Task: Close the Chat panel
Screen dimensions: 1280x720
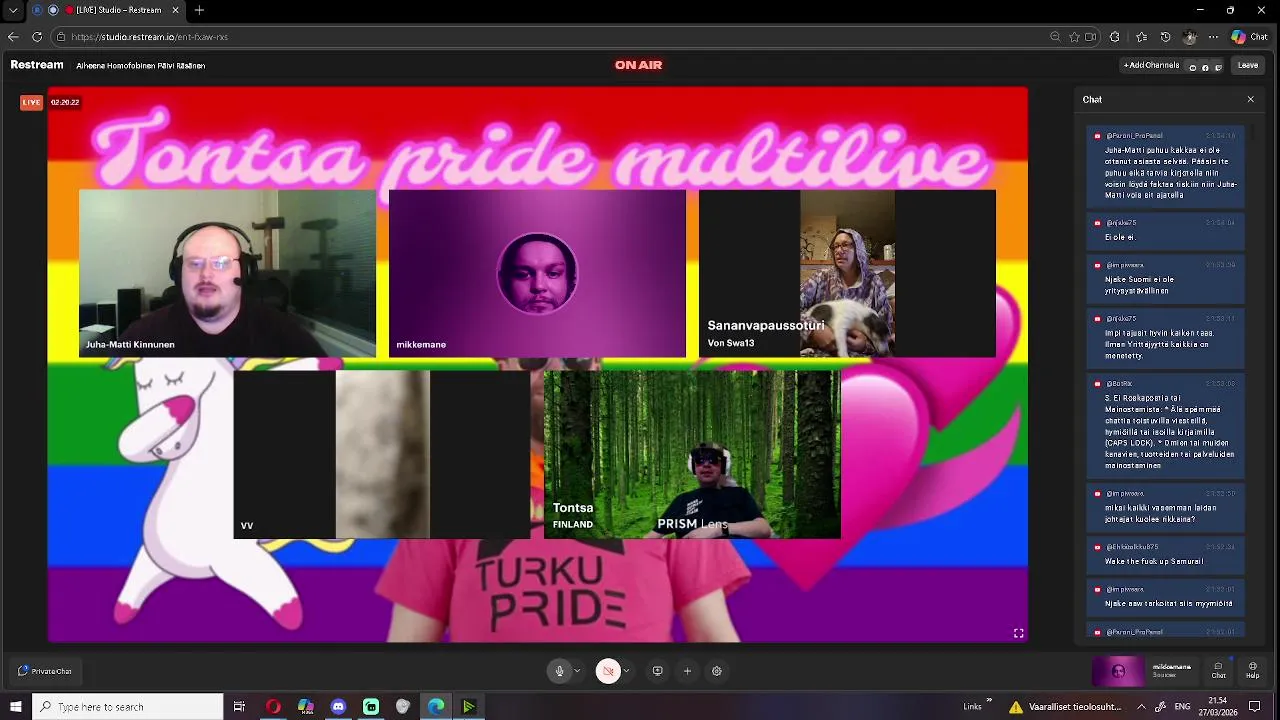Action: (x=1250, y=99)
